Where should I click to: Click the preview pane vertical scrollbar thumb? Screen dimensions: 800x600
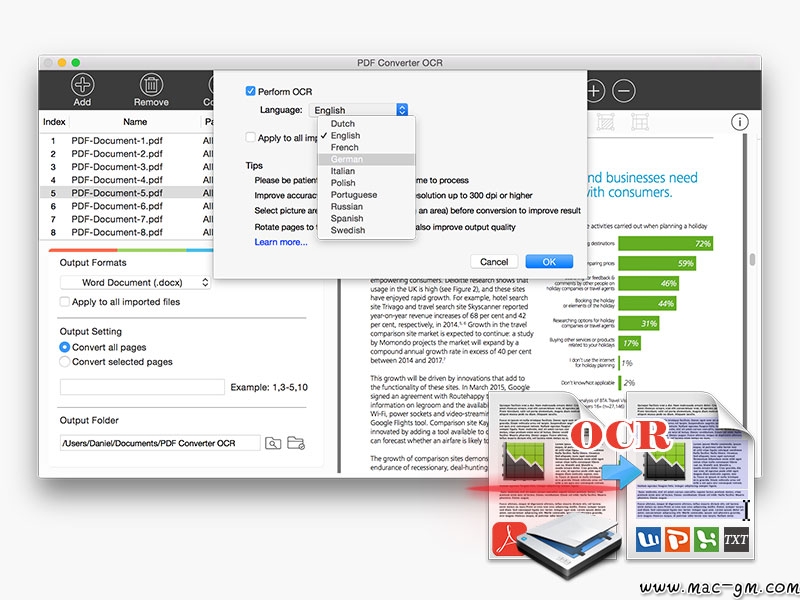tap(752, 259)
